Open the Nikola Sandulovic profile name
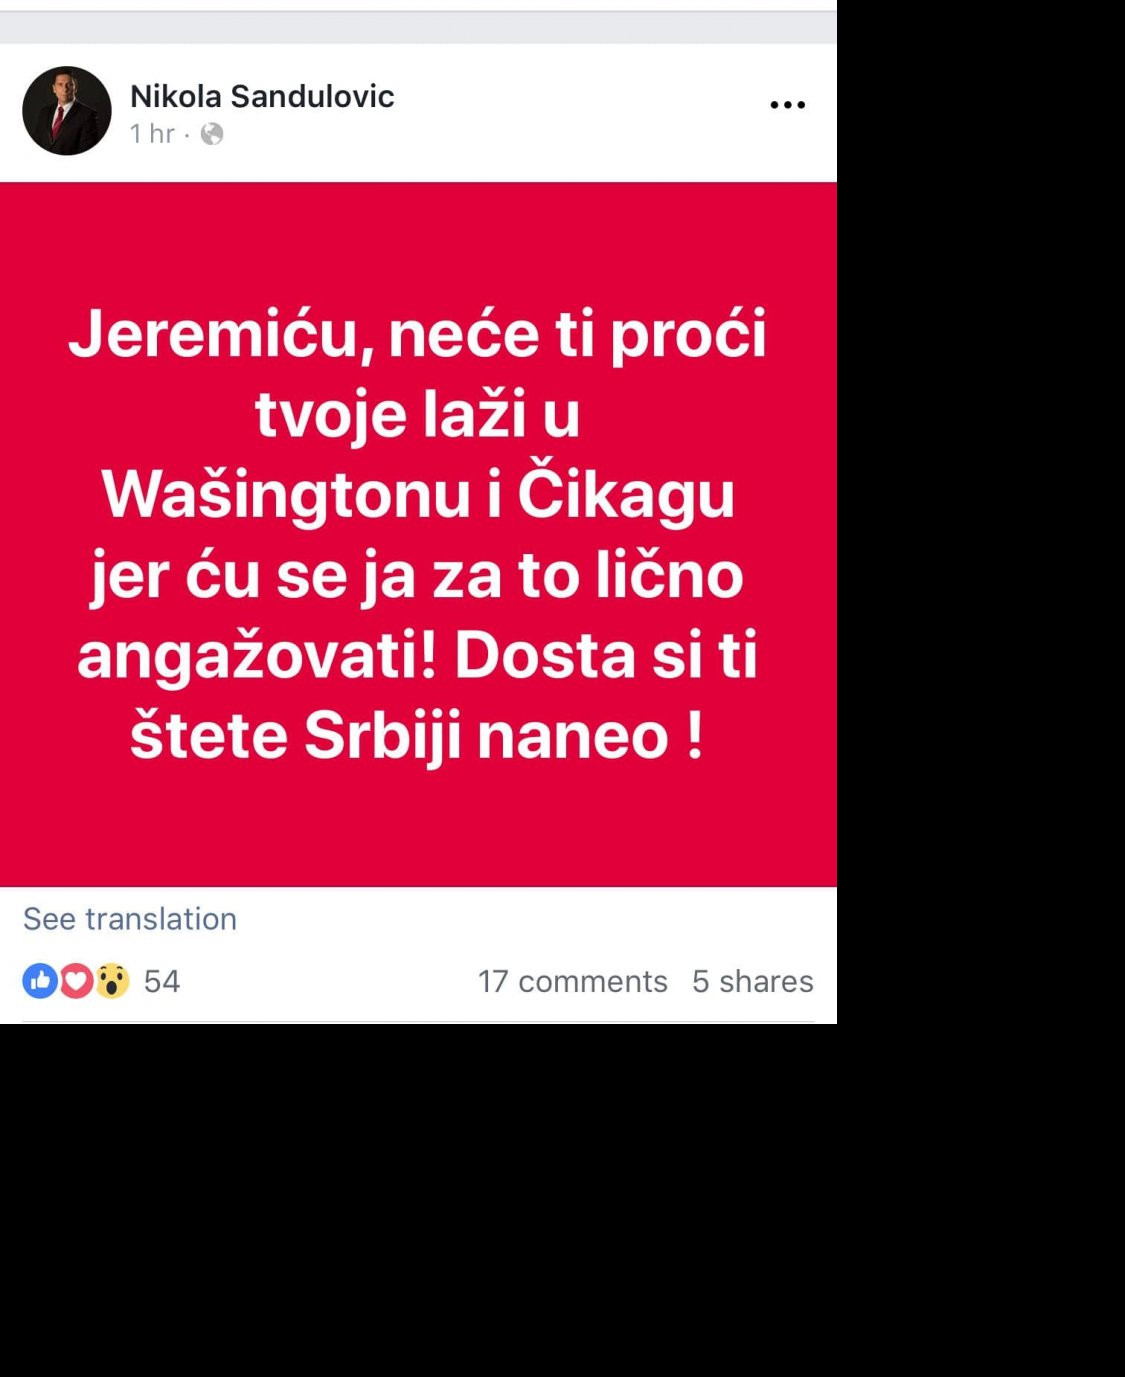 coord(262,96)
